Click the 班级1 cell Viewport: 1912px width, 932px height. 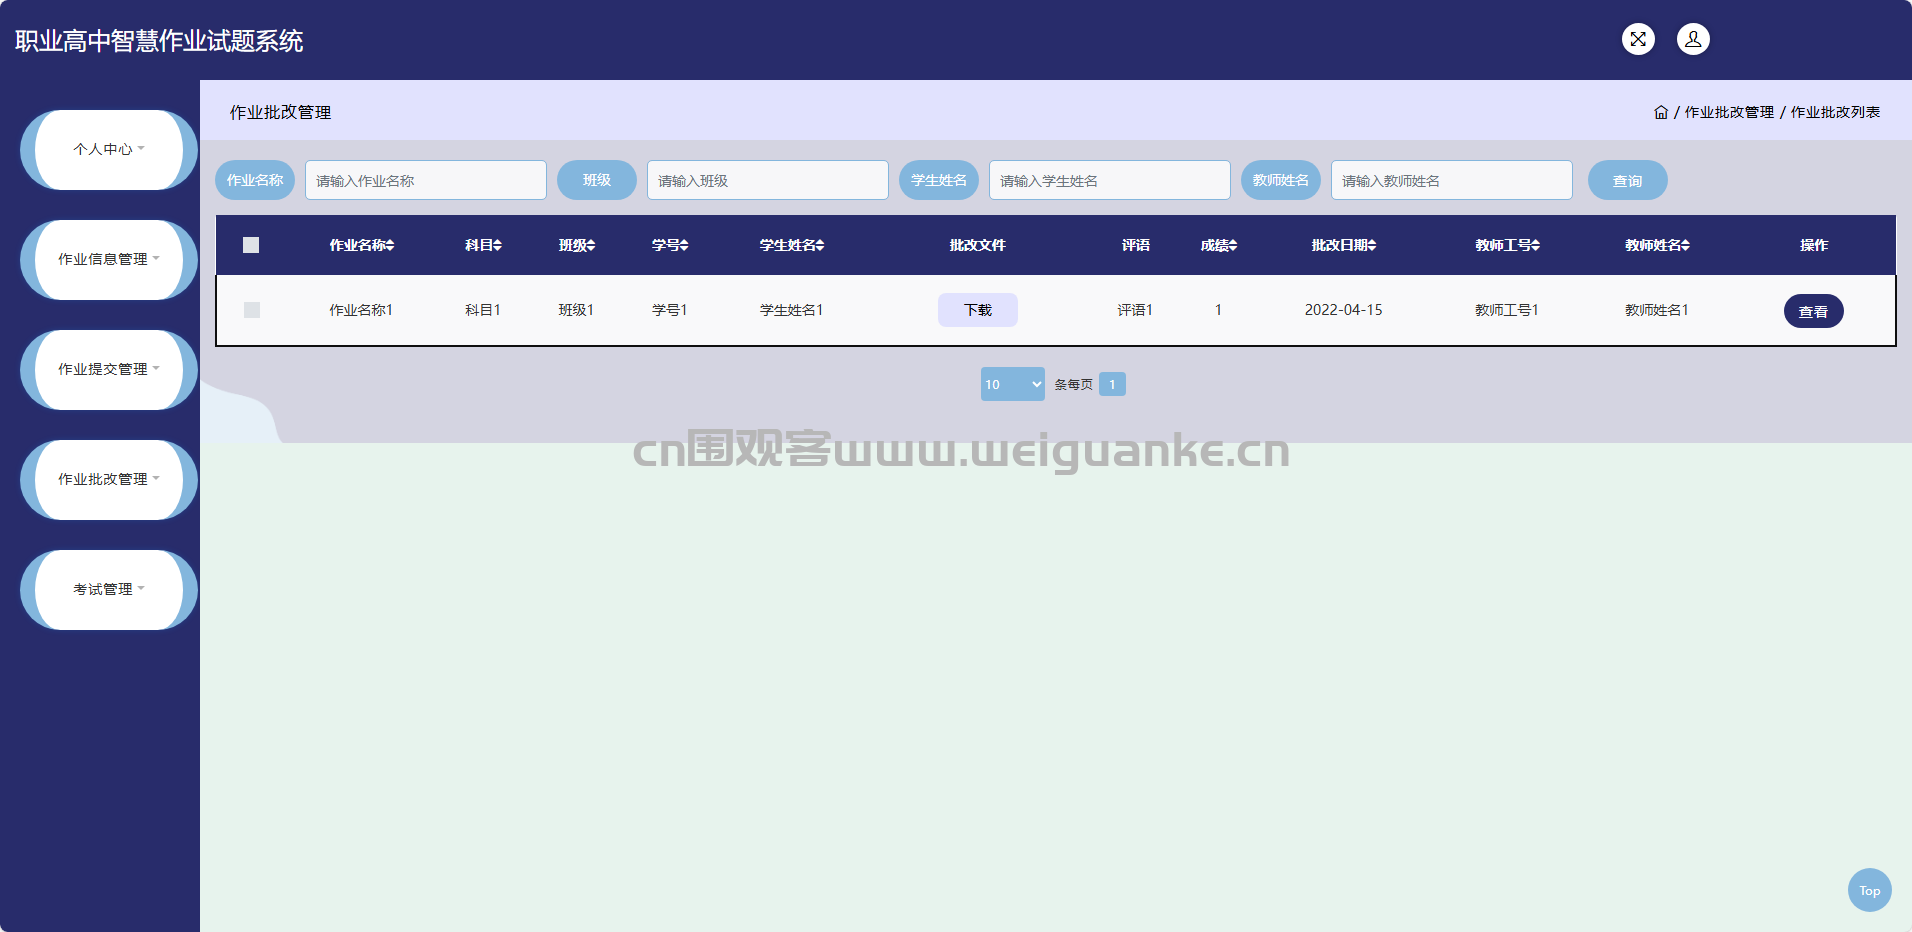(576, 310)
